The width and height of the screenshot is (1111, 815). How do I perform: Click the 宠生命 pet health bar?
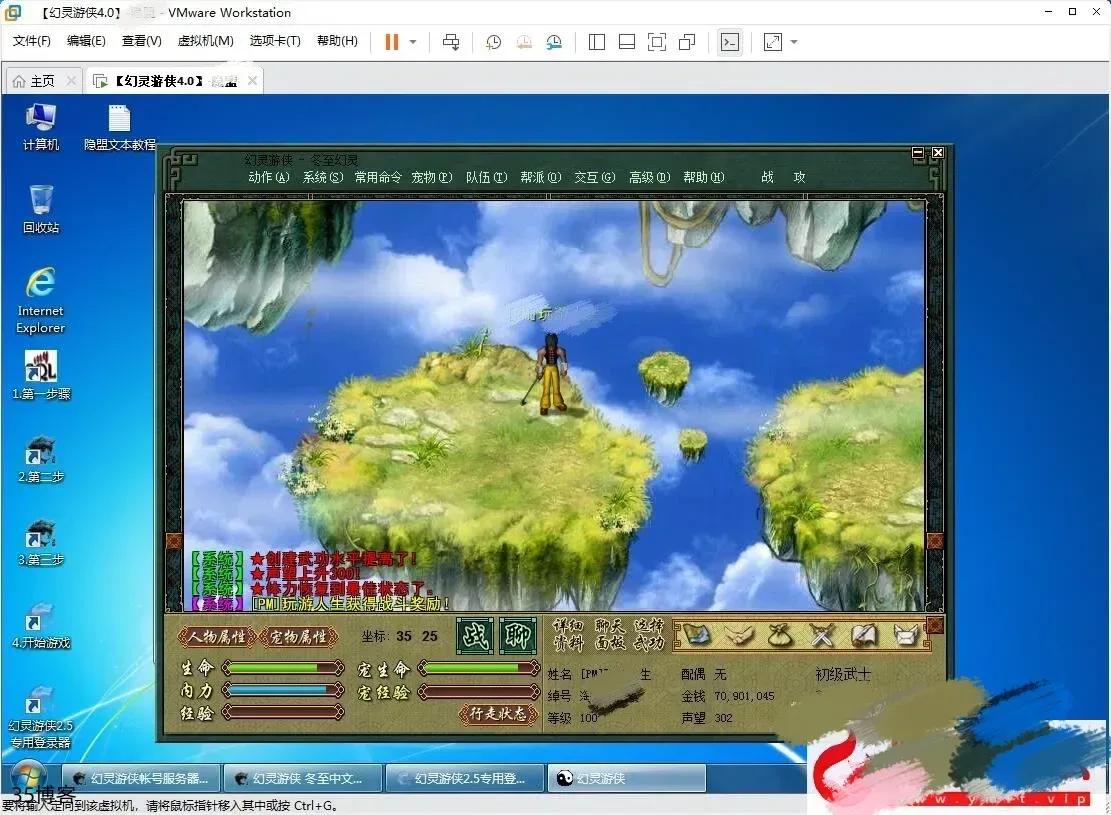click(480, 668)
